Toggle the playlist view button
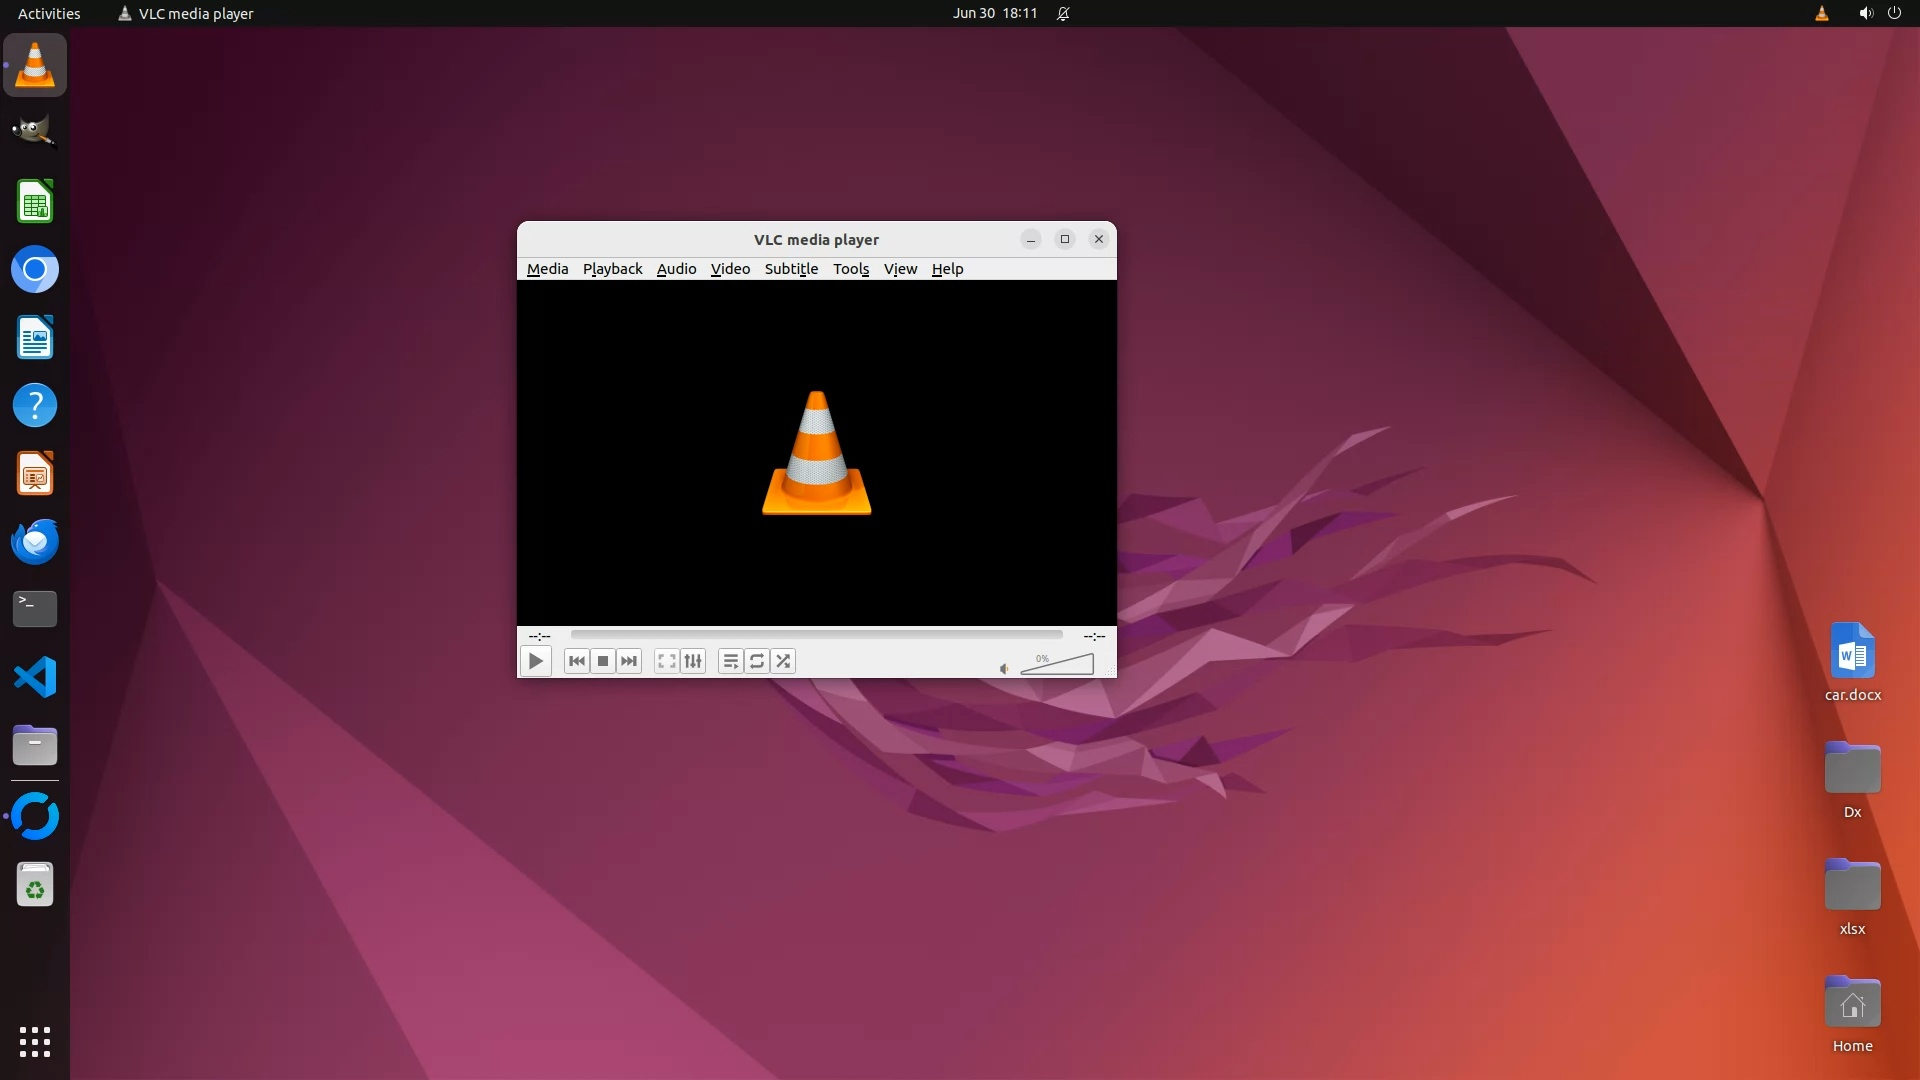 (730, 661)
